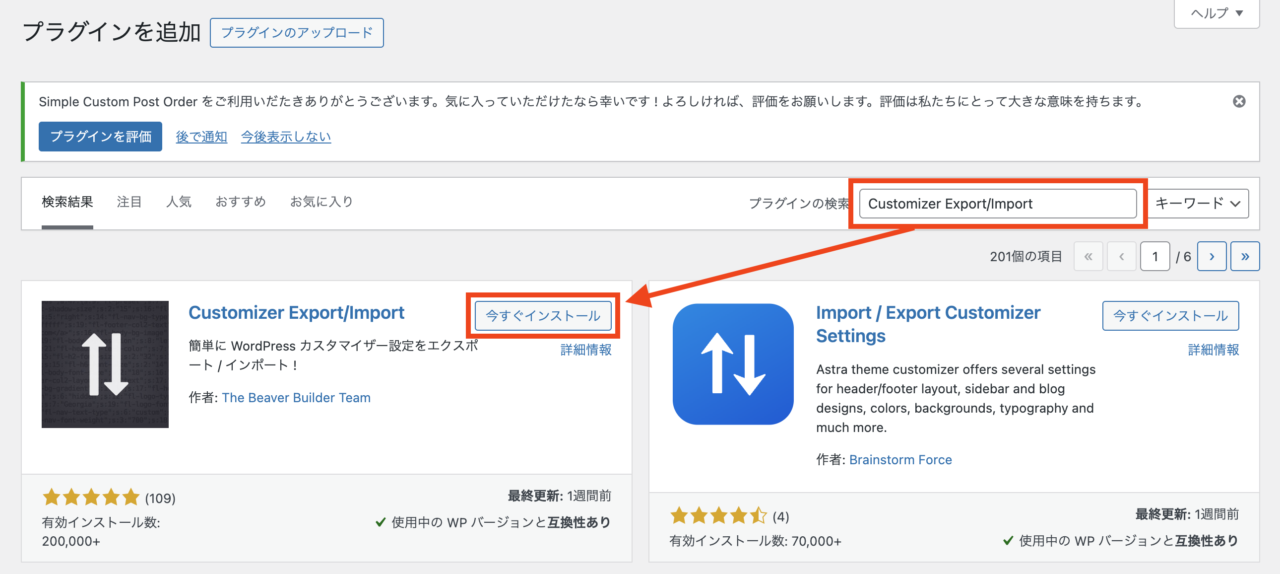Click the 今後表示しない link
This screenshot has width=1280, height=574.
pos(286,137)
